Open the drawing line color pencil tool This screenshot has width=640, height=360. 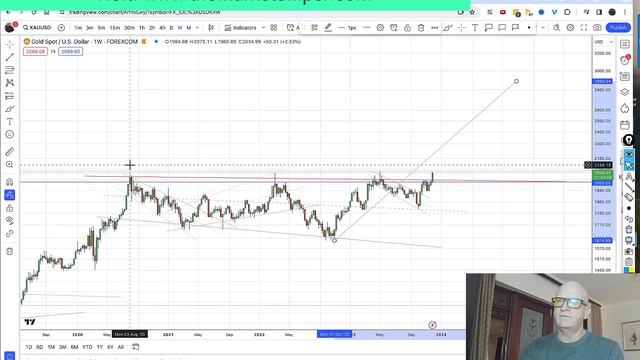(x=328, y=28)
